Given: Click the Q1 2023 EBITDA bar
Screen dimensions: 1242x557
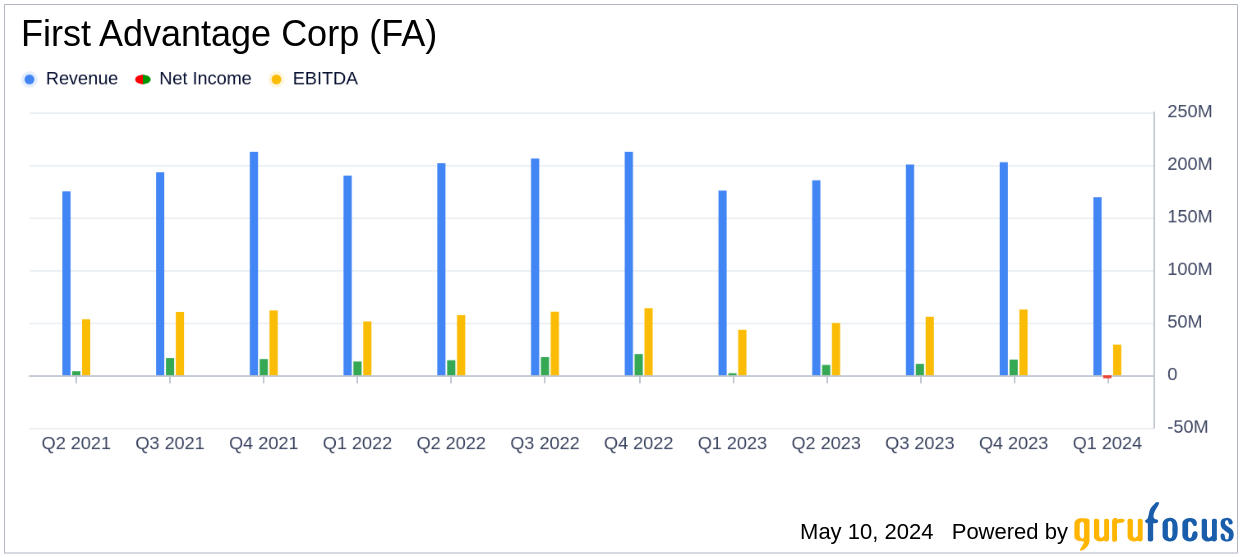Looking at the screenshot, I should [x=742, y=353].
